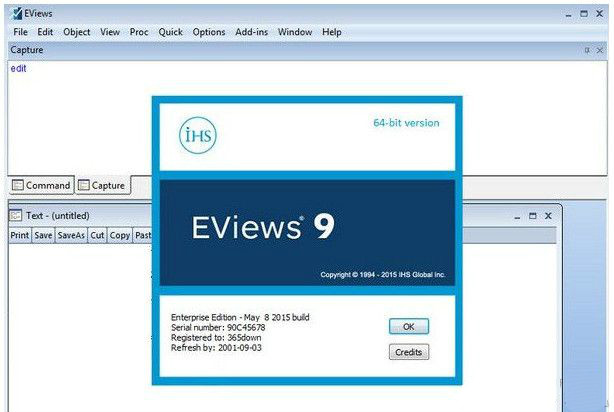Close the EViews main window

tap(599, 14)
